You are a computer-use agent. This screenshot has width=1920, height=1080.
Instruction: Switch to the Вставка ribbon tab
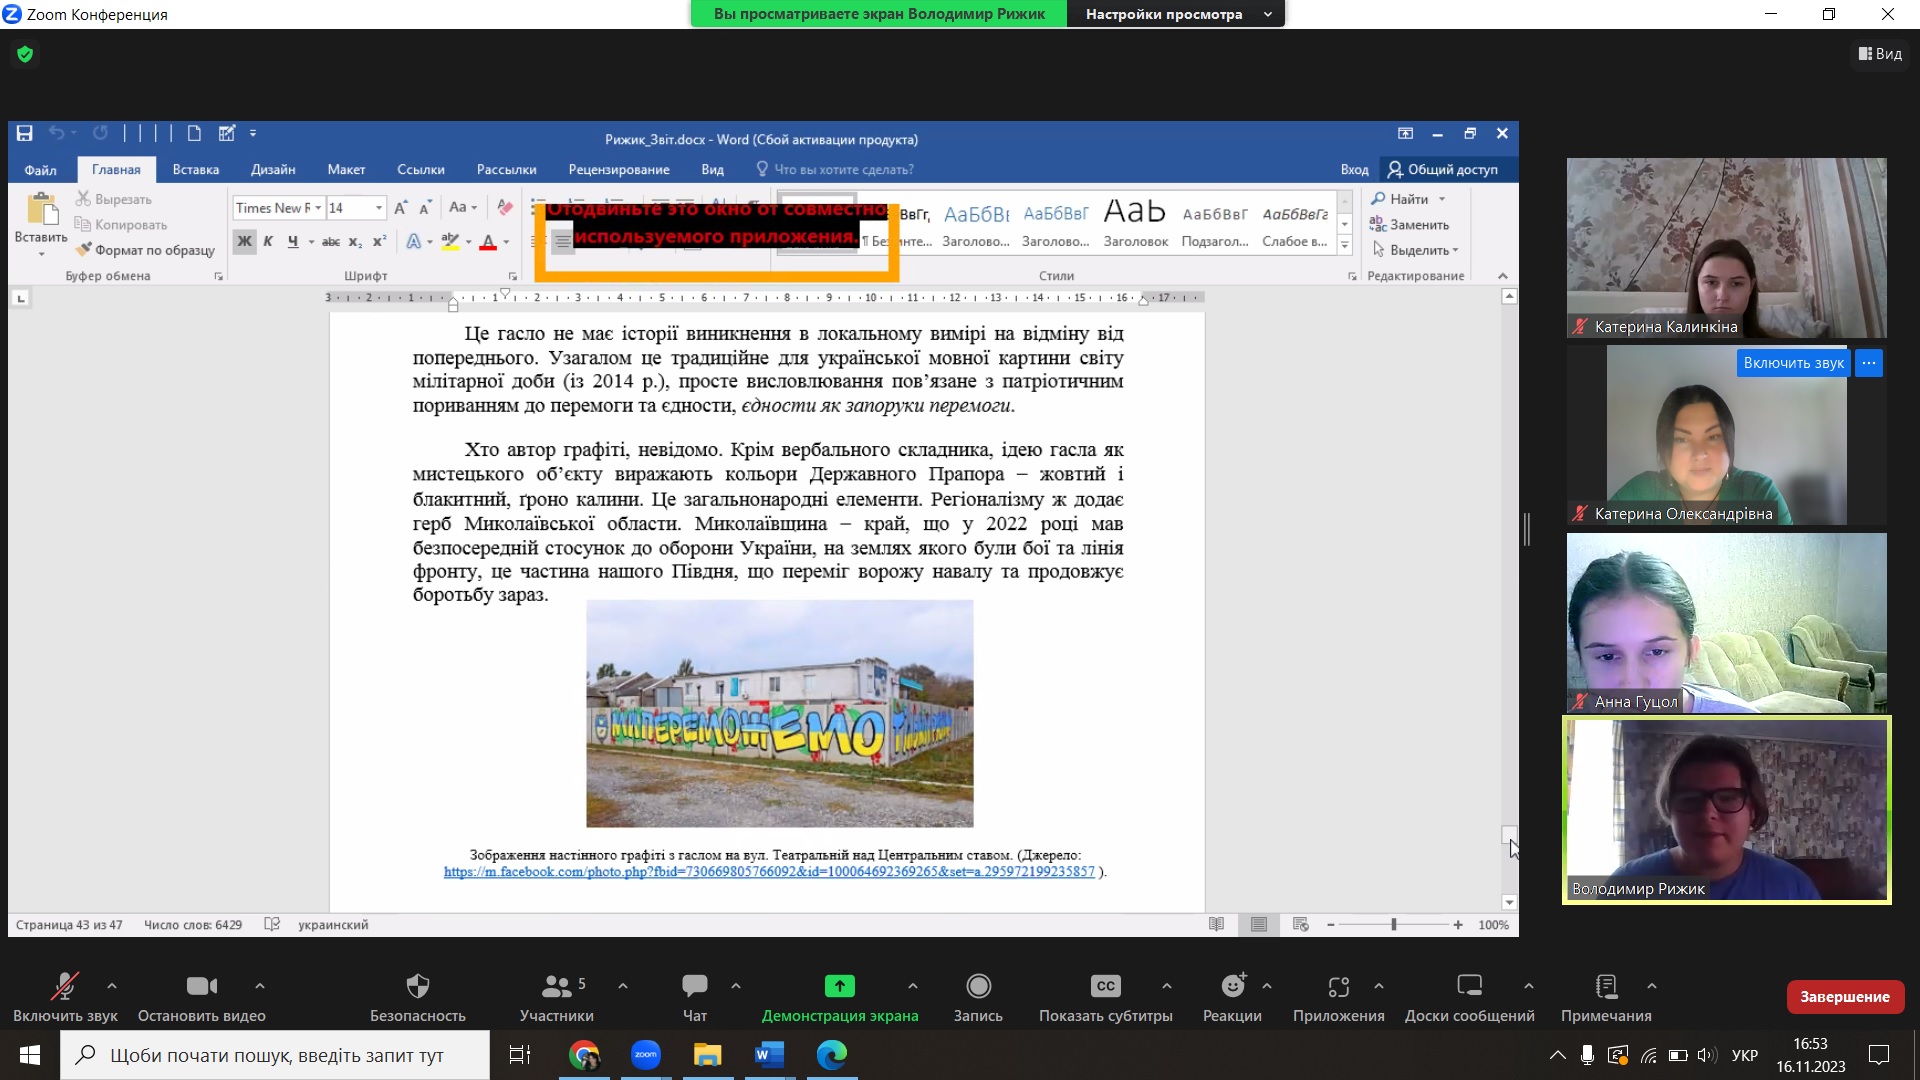195,170
